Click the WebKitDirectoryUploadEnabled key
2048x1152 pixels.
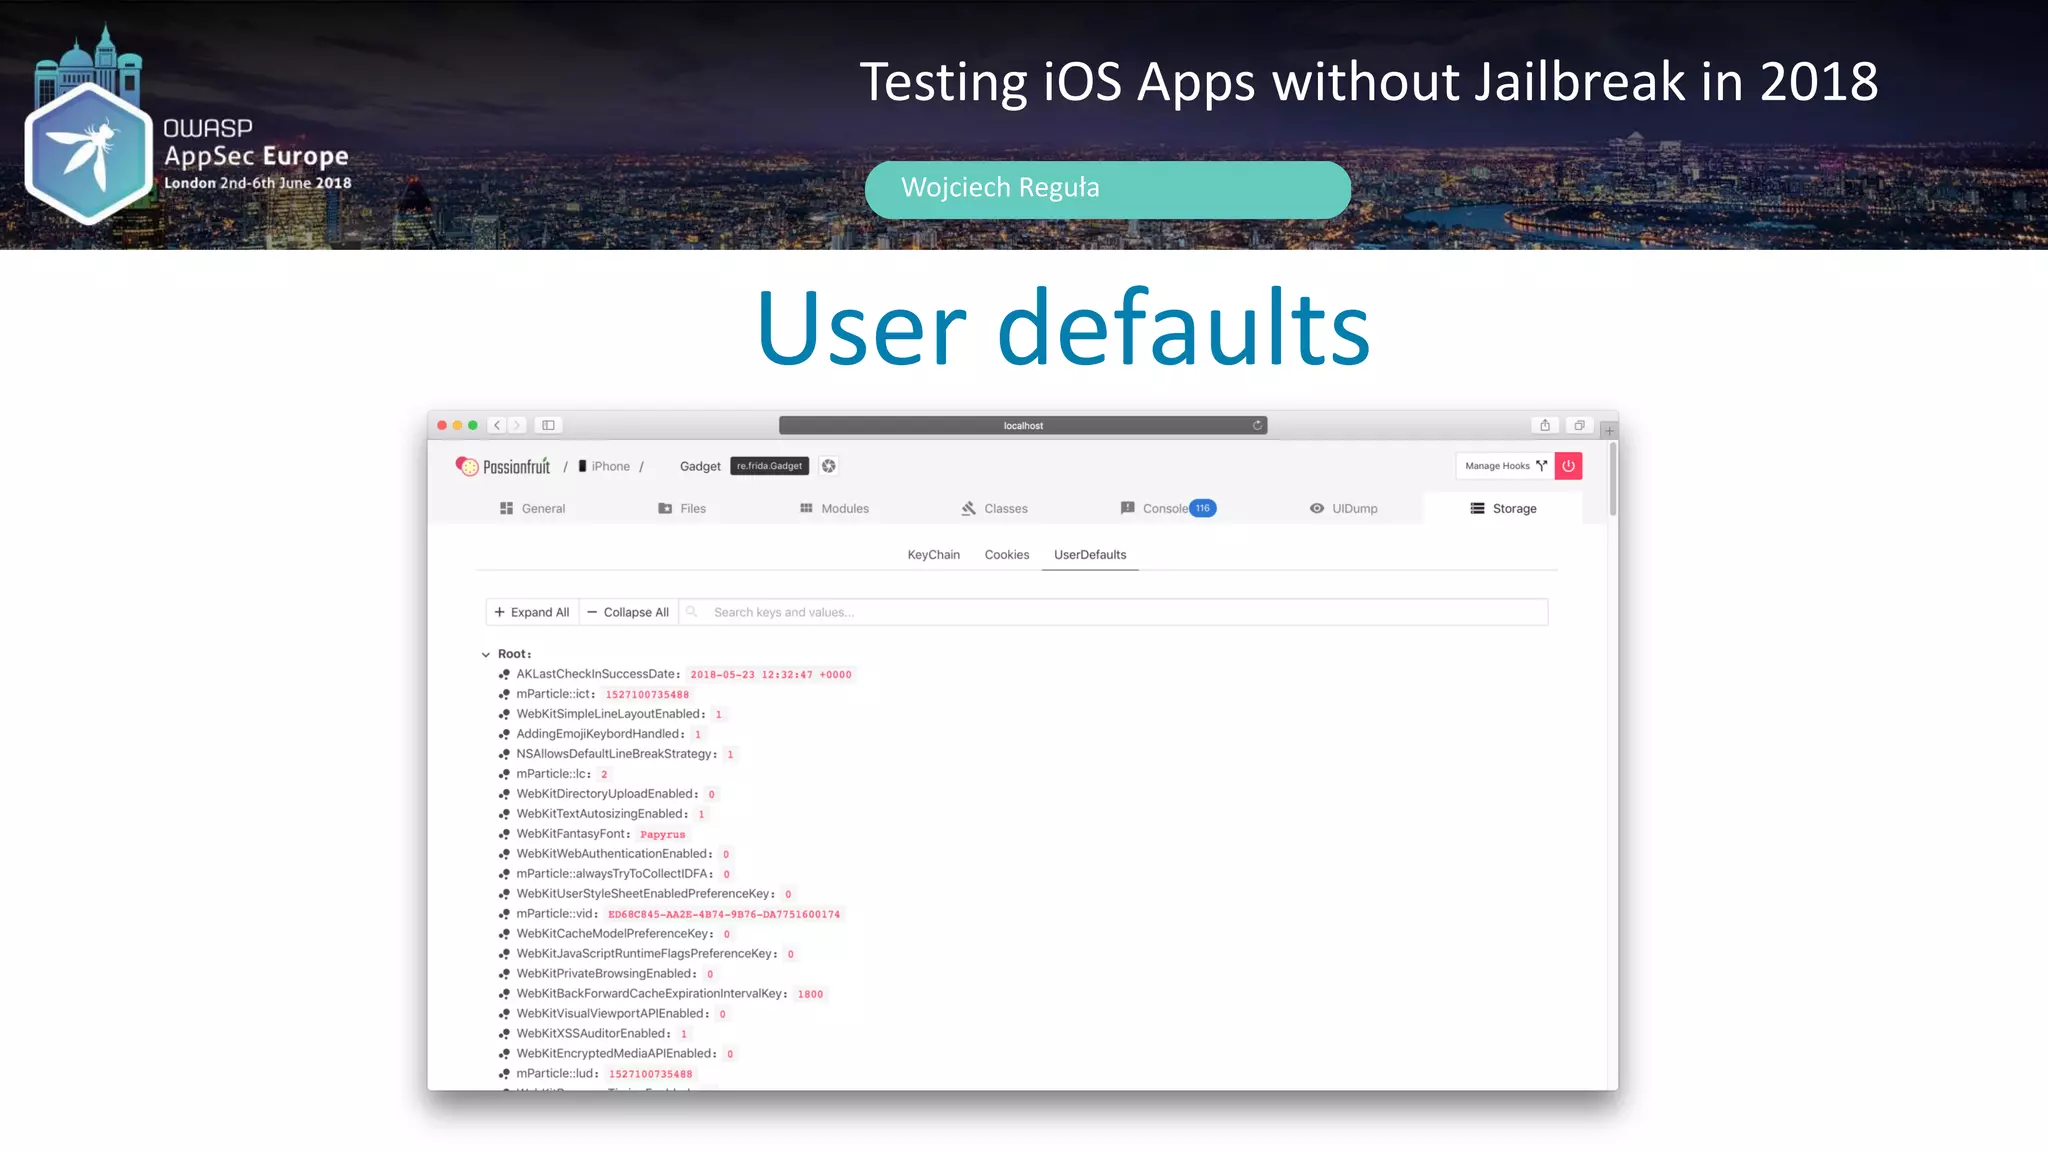[x=608, y=794]
